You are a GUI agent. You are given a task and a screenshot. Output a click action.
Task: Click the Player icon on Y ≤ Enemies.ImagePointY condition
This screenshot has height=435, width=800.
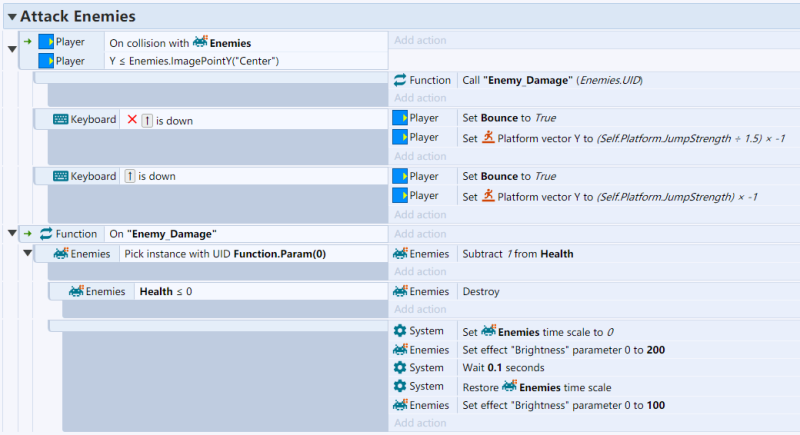pos(46,61)
